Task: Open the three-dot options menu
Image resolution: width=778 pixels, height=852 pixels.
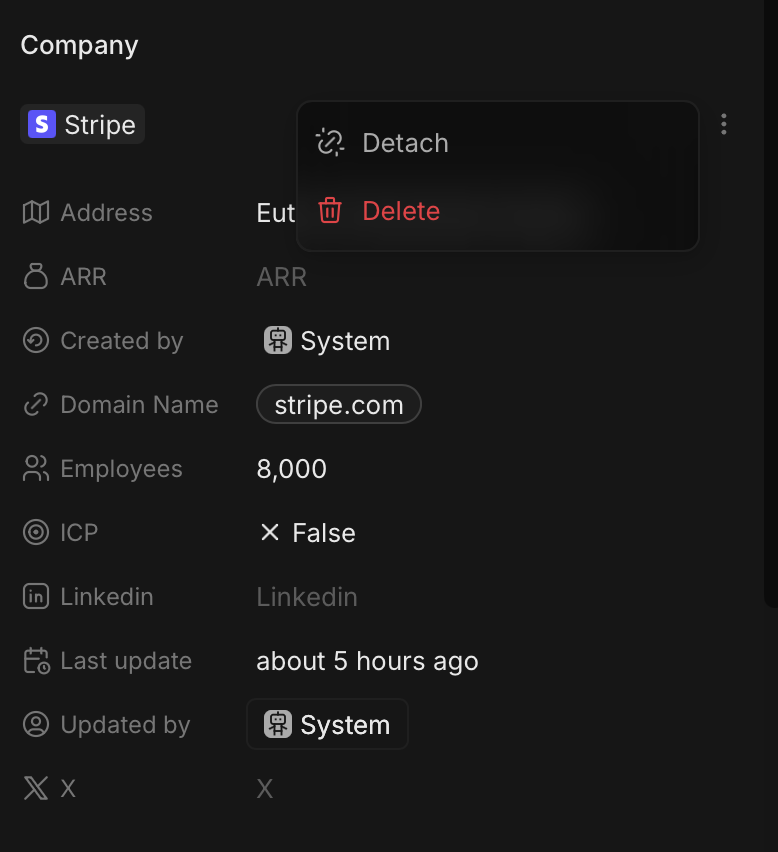Action: pos(723,125)
